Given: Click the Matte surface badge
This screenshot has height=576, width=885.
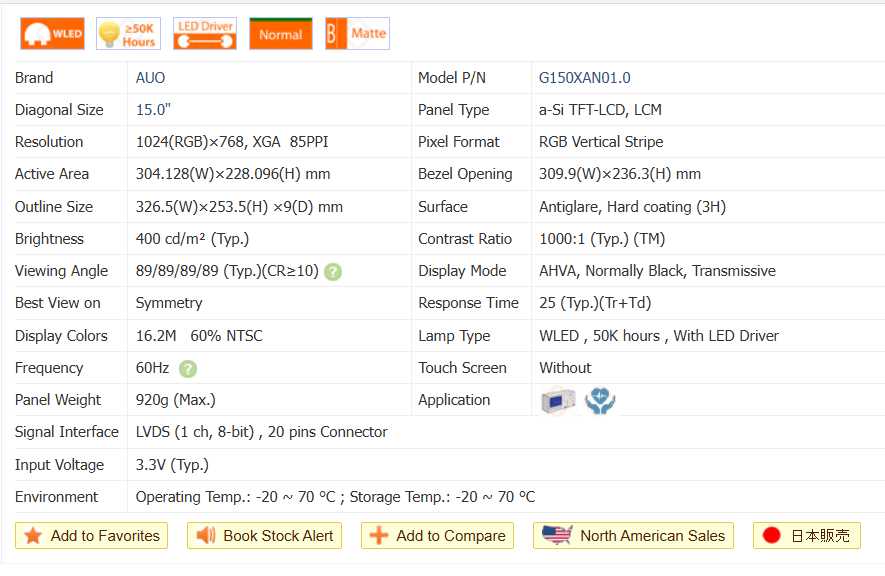Looking at the screenshot, I should [x=357, y=34].
